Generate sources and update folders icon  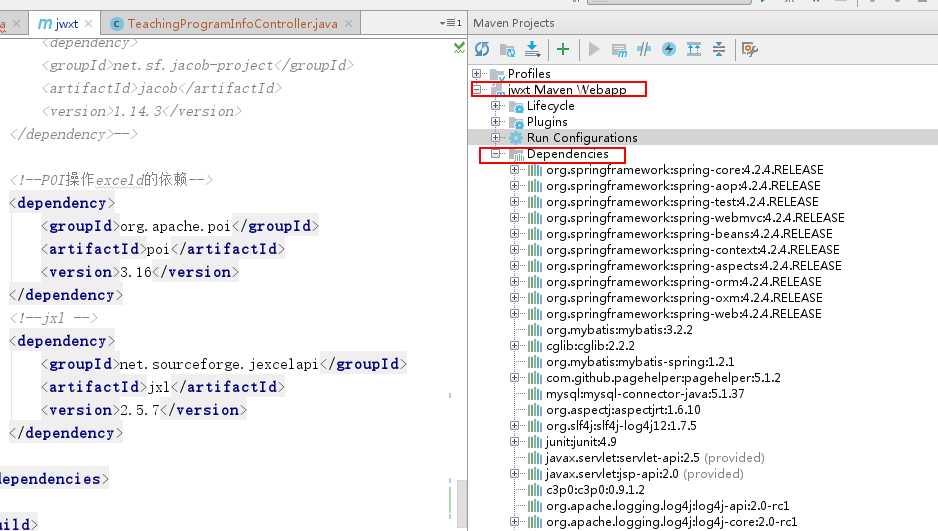[x=507, y=49]
